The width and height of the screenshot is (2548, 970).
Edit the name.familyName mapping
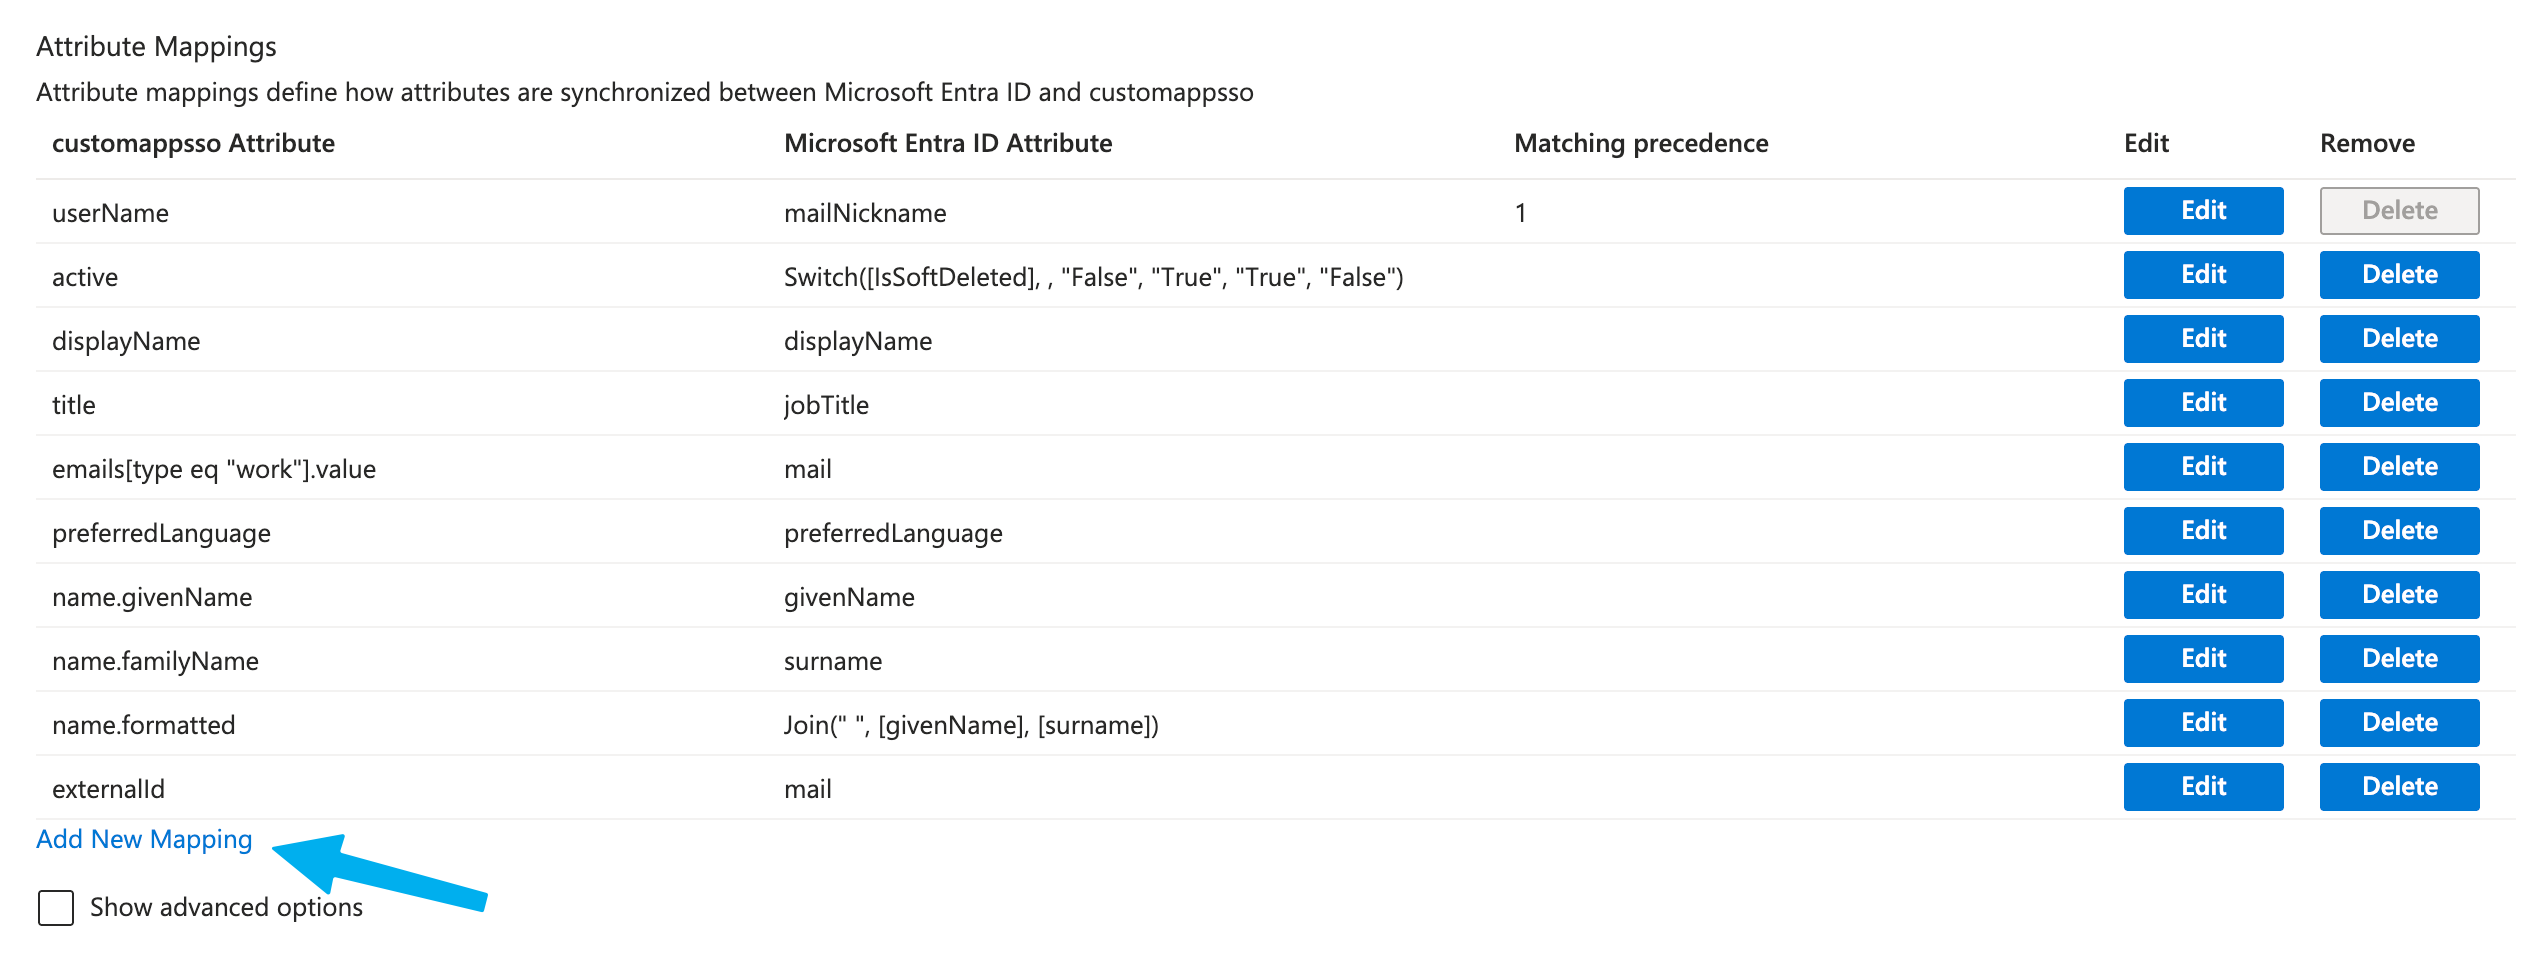(2203, 659)
